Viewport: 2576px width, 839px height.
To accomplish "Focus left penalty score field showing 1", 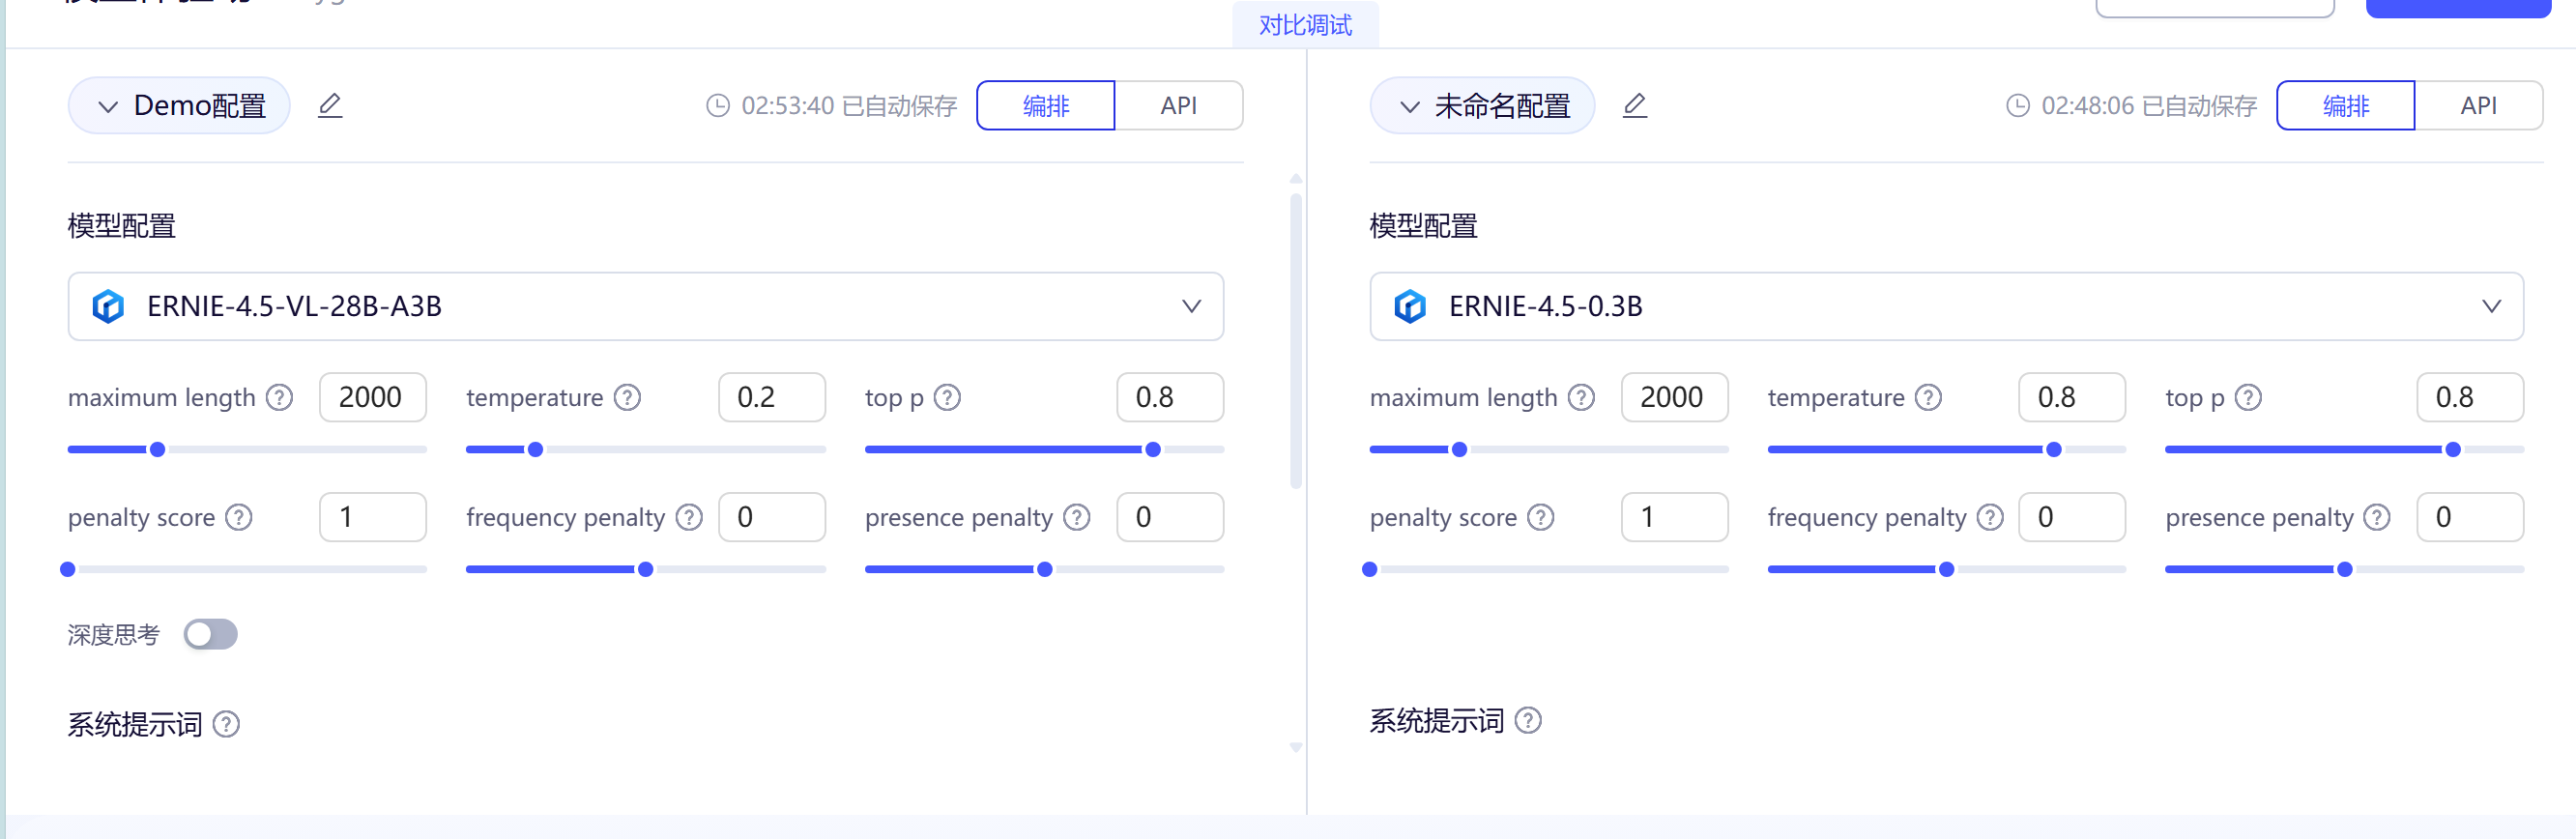I will pyautogui.click(x=373, y=518).
